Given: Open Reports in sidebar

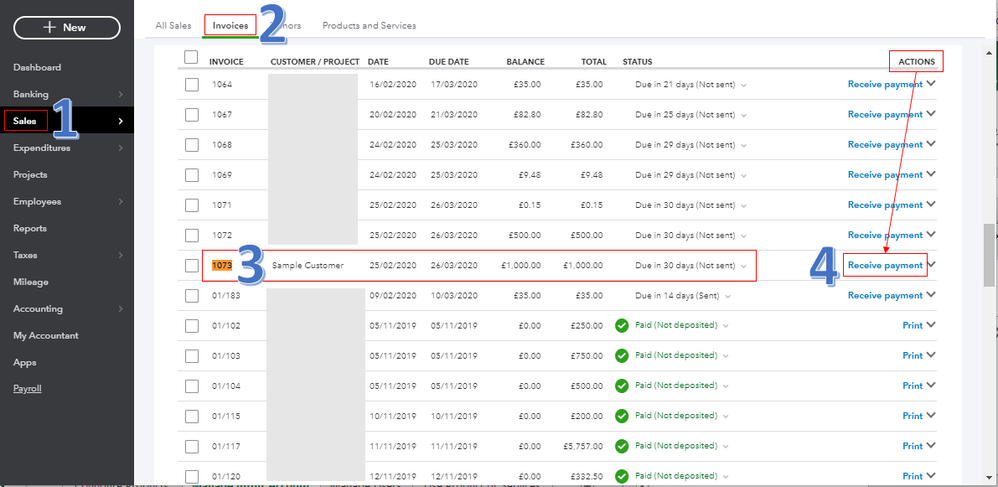Looking at the screenshot, I should coord(30,228).
